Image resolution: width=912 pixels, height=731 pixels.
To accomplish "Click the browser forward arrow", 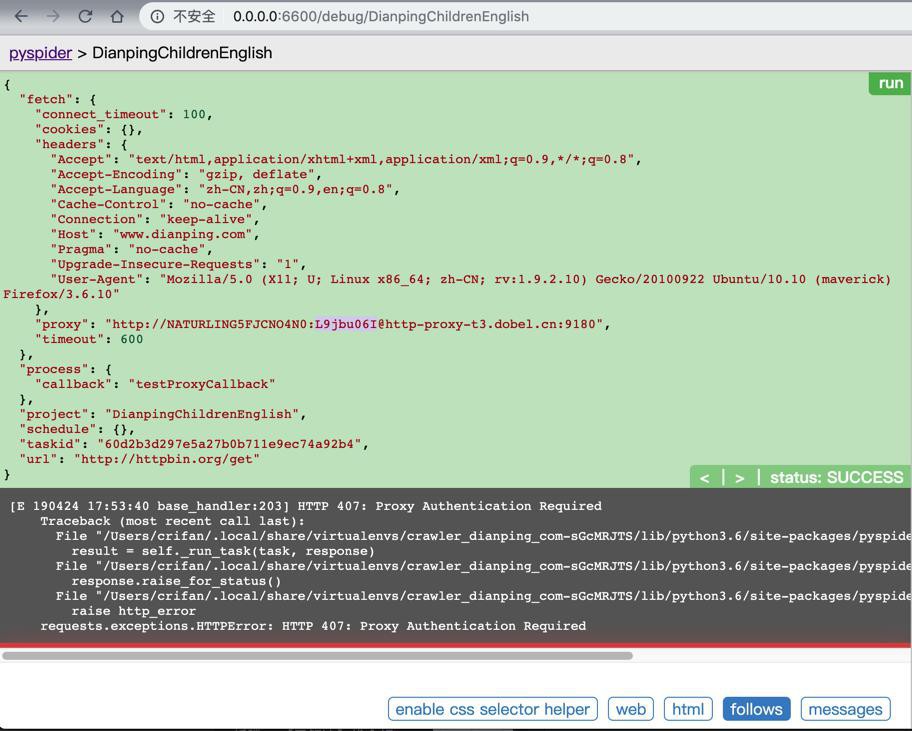I will point(53,16).
